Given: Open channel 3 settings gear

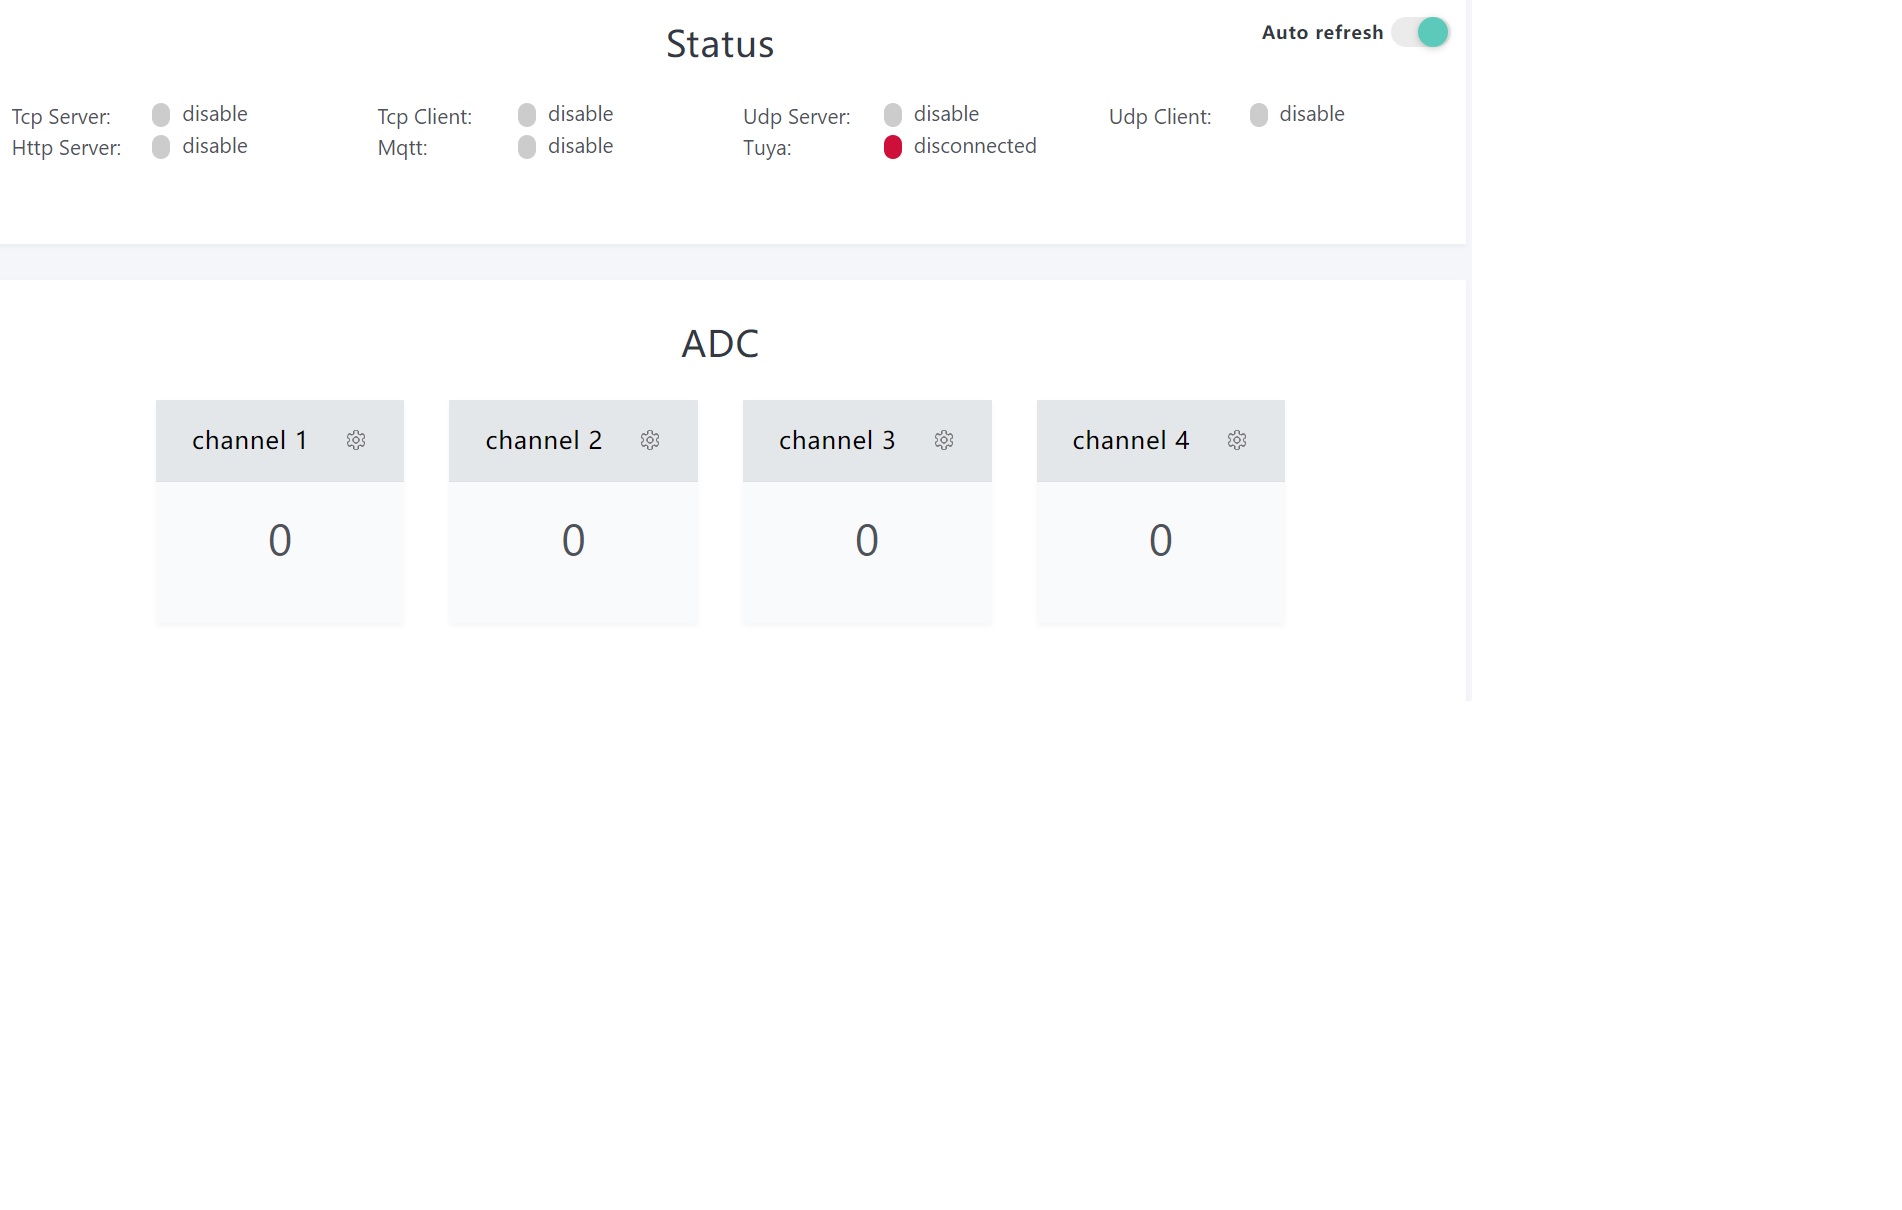Looking at the screenshot, I should [944, 440].
